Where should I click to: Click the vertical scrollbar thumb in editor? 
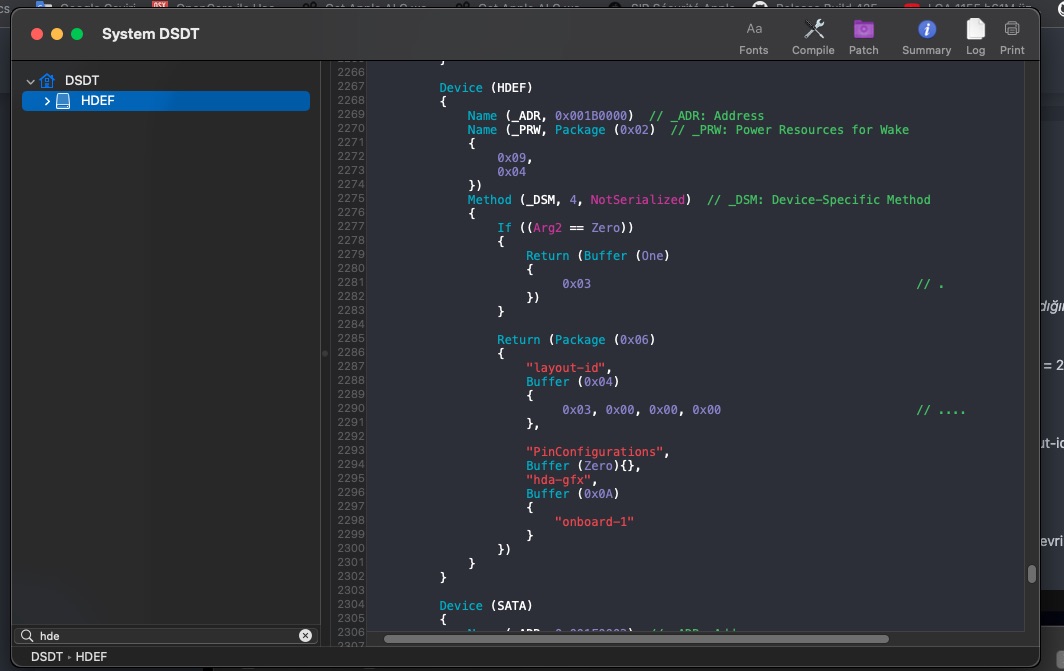click(x=1031, y=574)
